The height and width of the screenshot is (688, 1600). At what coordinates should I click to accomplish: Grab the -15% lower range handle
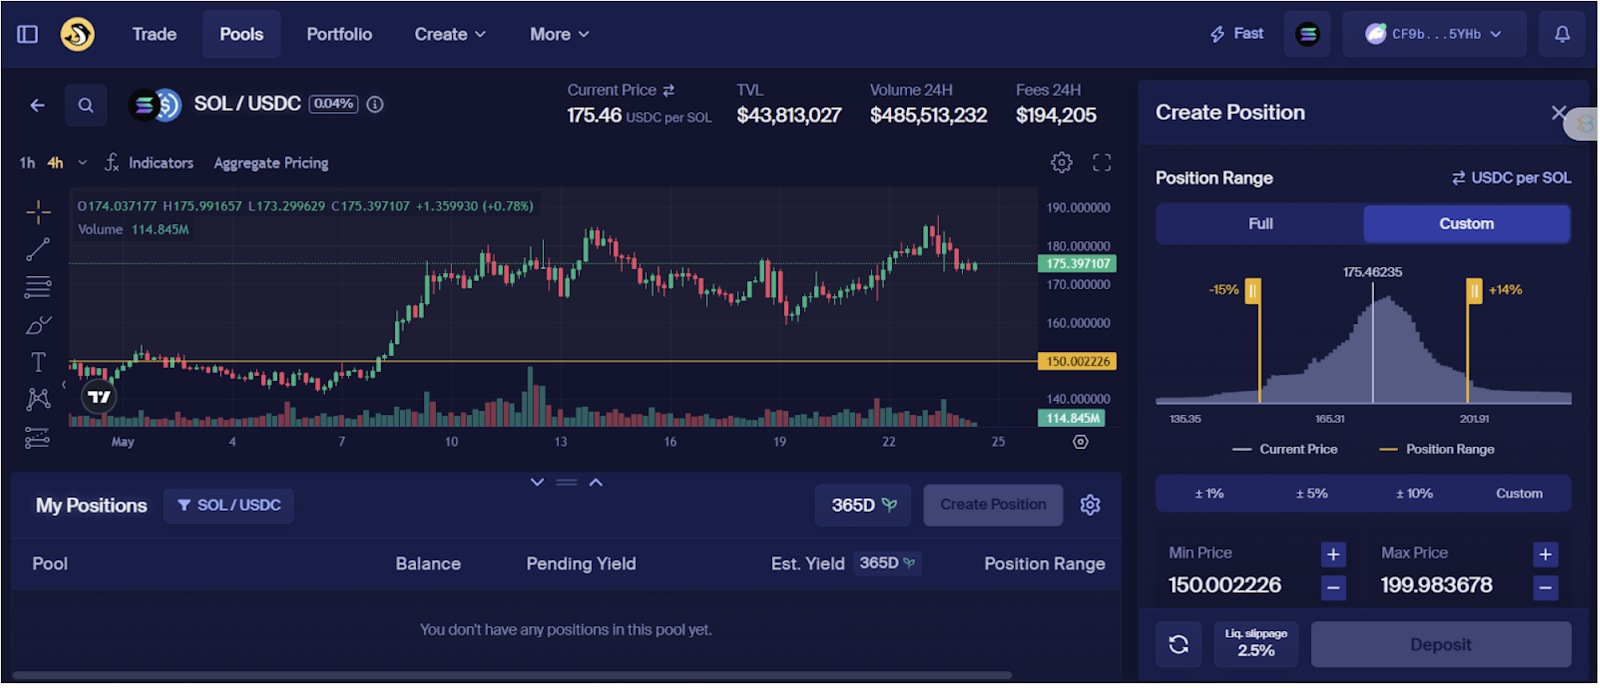click(x=1252, y=291)
